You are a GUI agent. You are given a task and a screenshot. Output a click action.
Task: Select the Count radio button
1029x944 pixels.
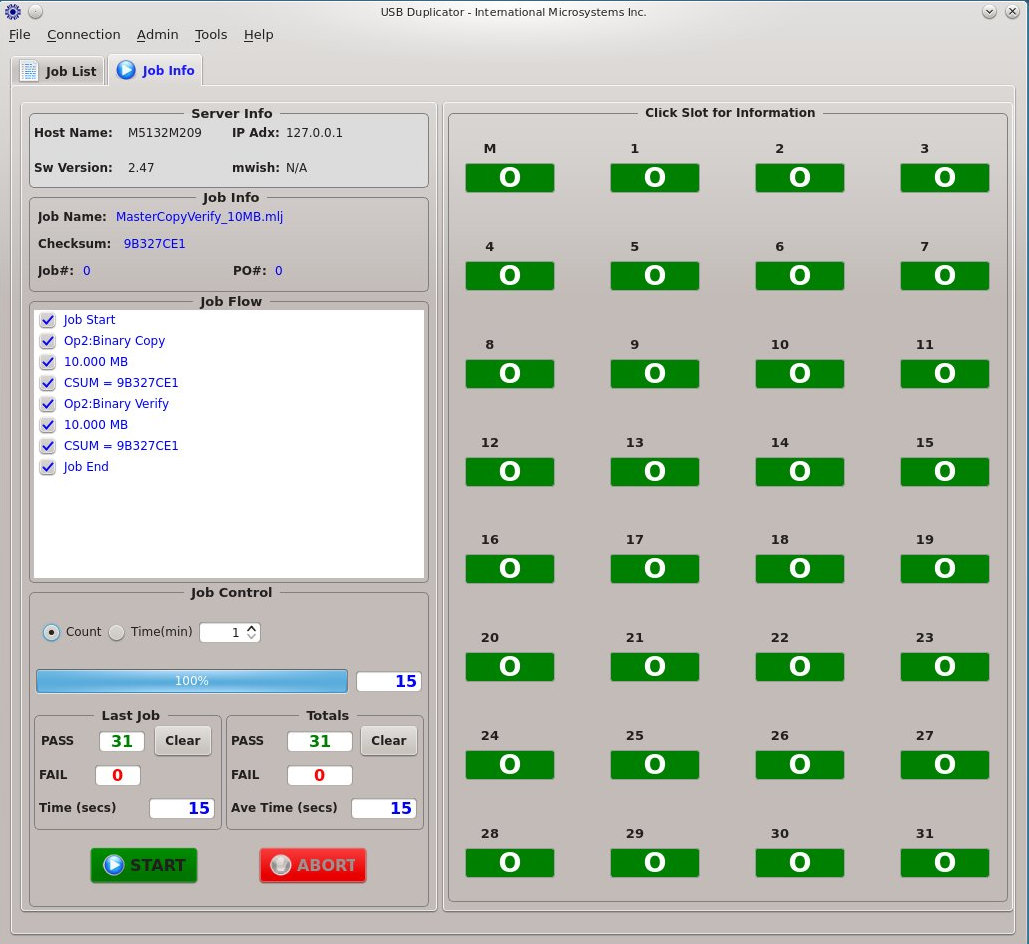tap(51, 632)
